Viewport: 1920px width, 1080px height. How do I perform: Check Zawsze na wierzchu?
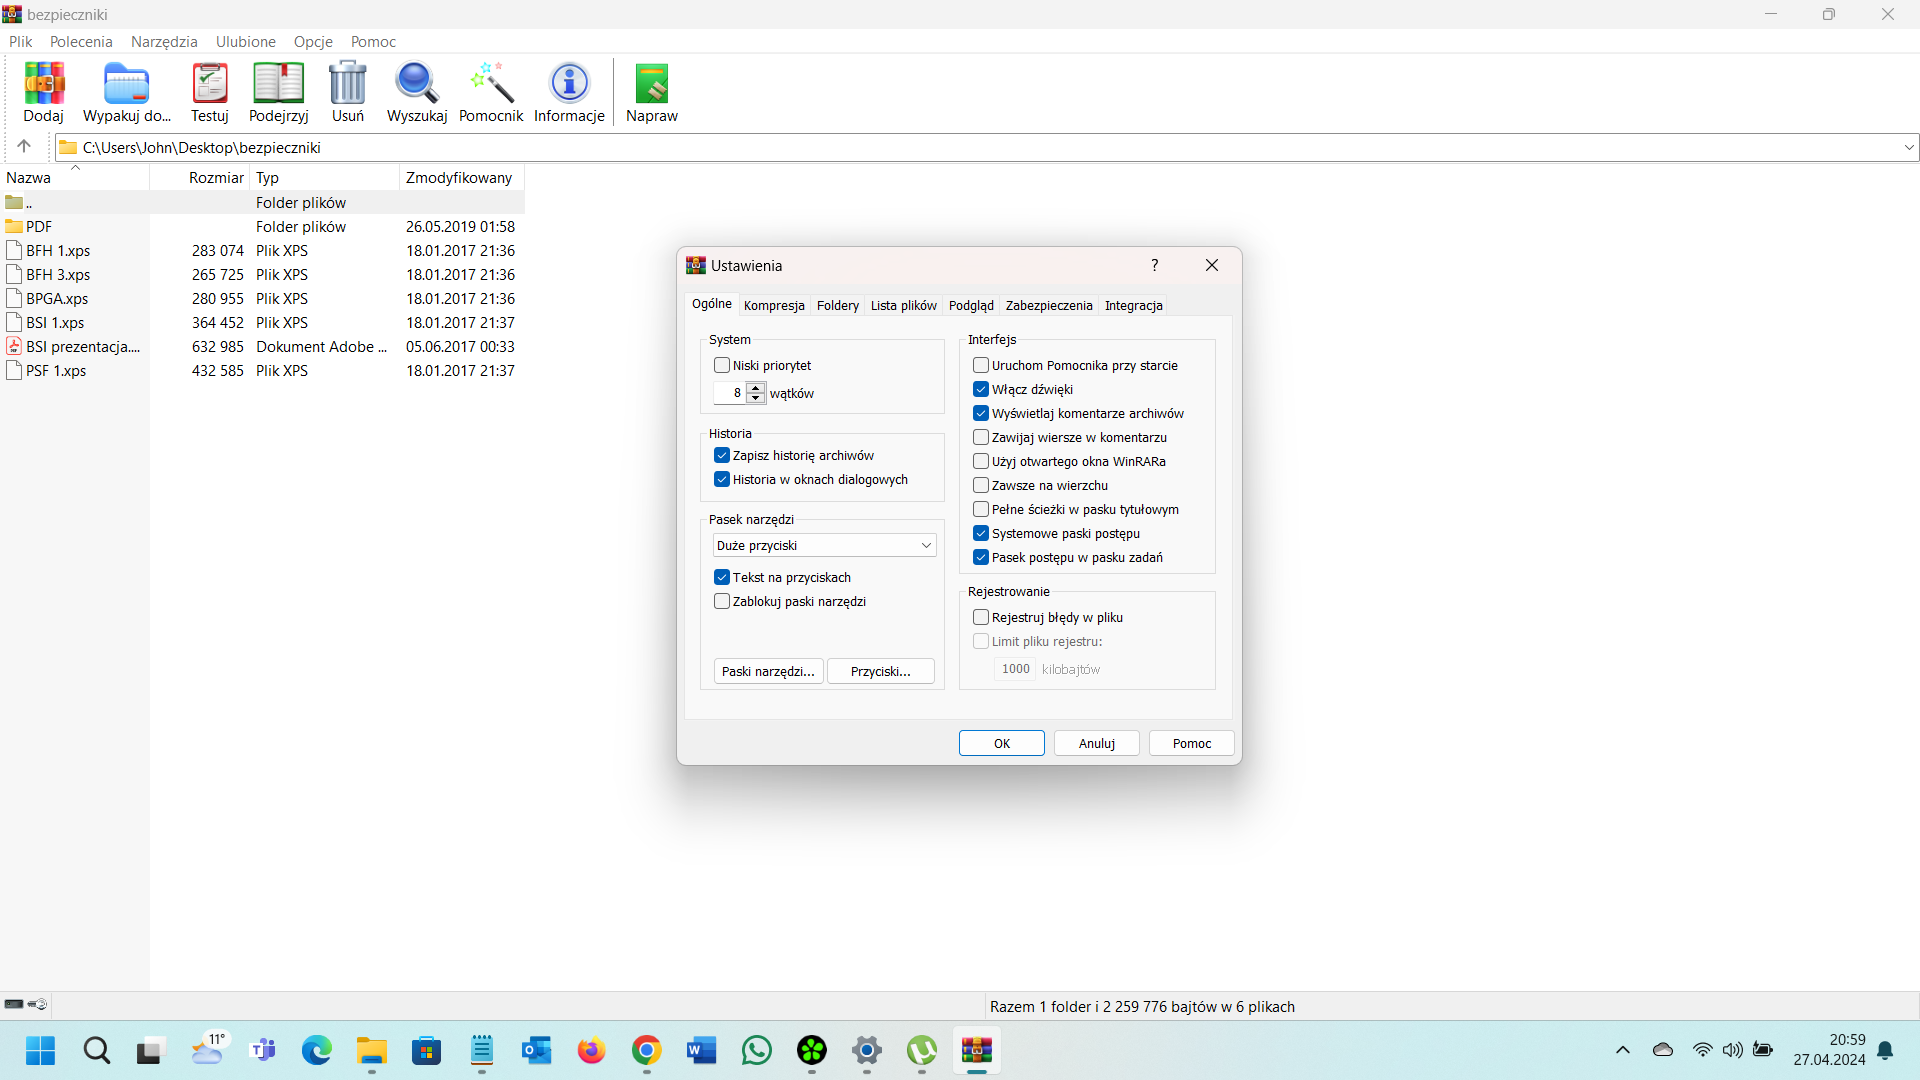[x=981, y=486]
